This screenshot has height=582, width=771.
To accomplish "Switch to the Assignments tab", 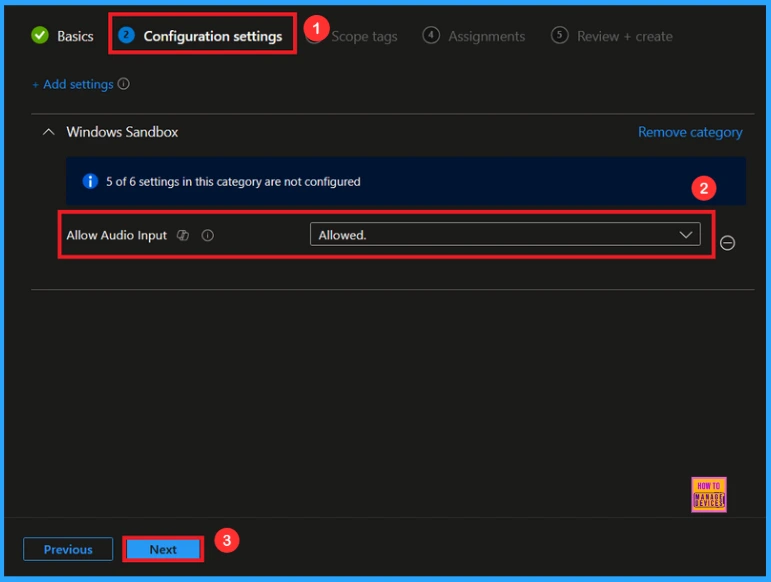I will pyautogui.click(x=486, y=36).
